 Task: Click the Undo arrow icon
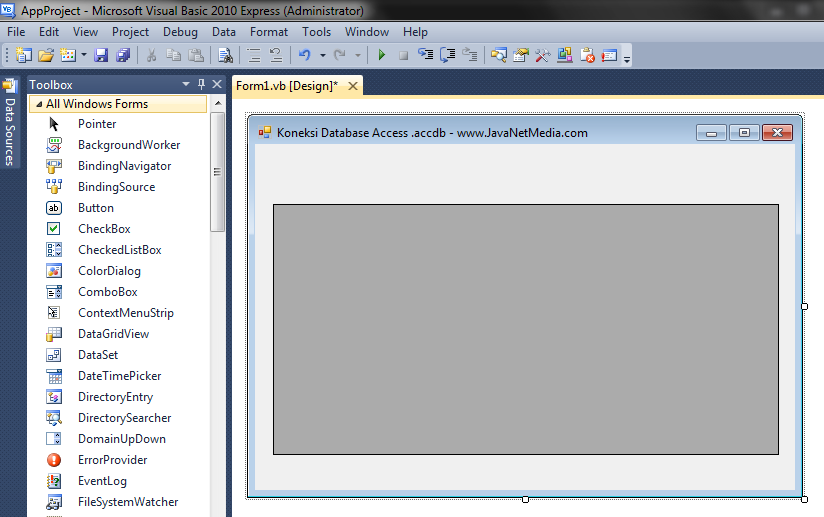tap(305, 55)
